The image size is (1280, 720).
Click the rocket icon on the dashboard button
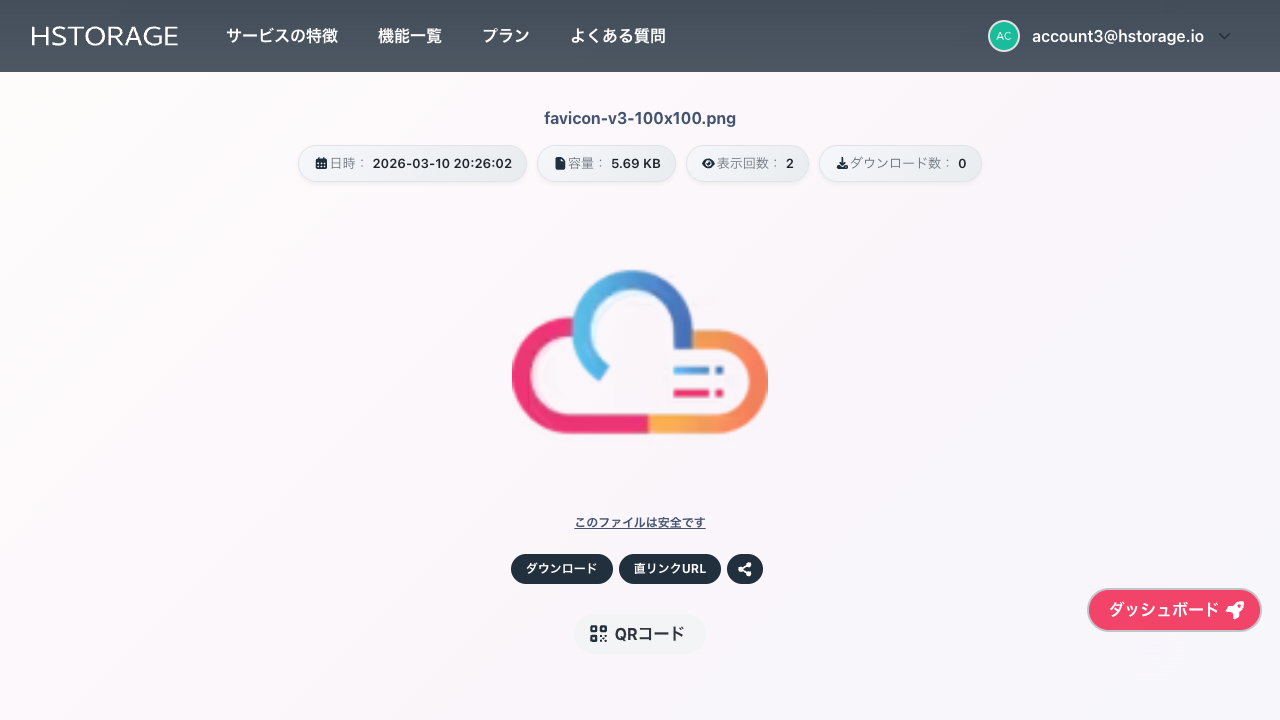pos(1235,610)
